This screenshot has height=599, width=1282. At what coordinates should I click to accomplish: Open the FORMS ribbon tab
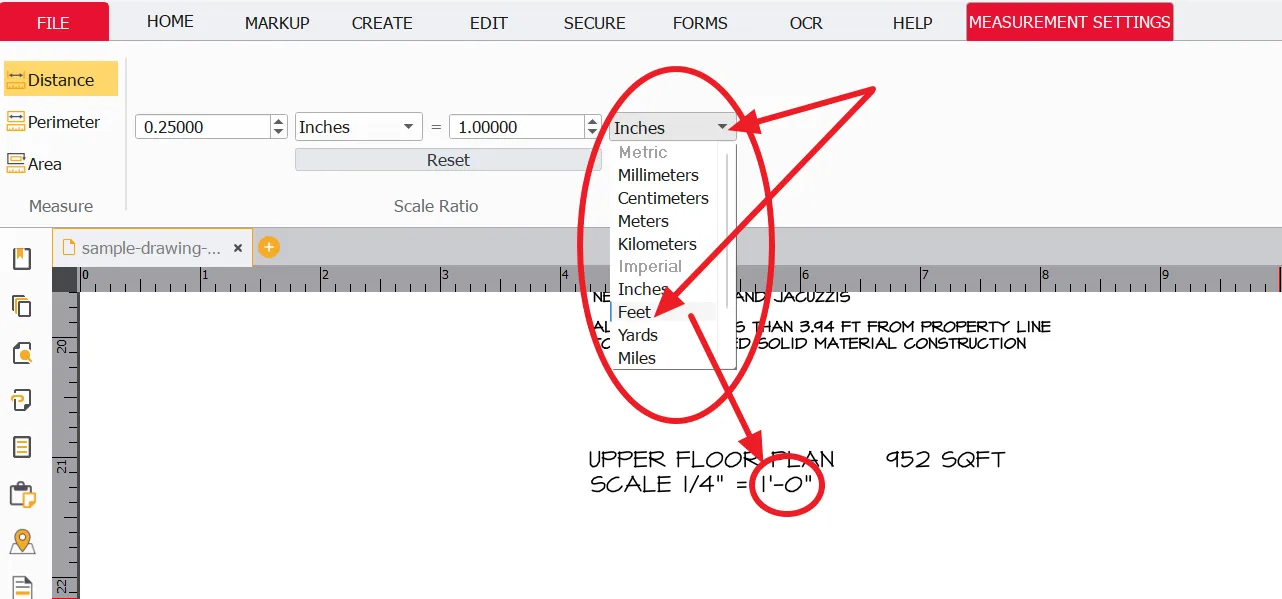tap(700, 23)
